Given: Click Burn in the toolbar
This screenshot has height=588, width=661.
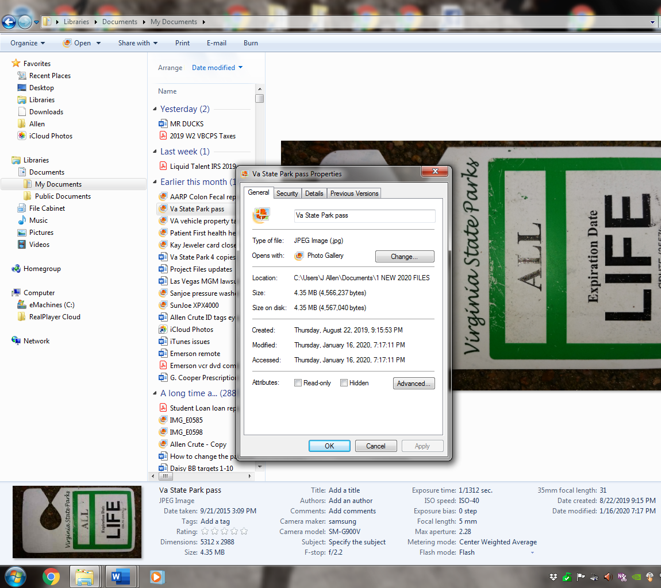Looking at the screenshot, I should tap(250, 43).
